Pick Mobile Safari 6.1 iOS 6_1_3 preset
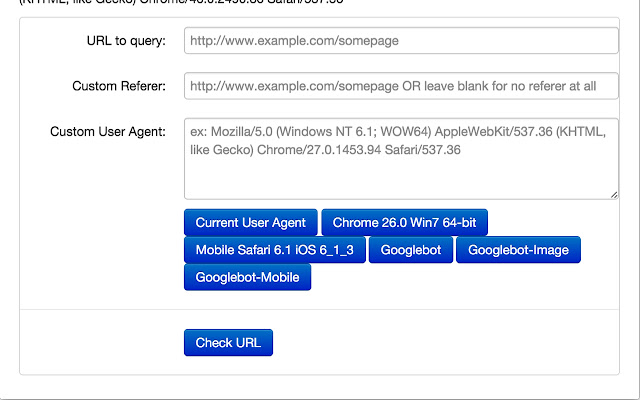 pyautogui.click(x=275, y=250)
